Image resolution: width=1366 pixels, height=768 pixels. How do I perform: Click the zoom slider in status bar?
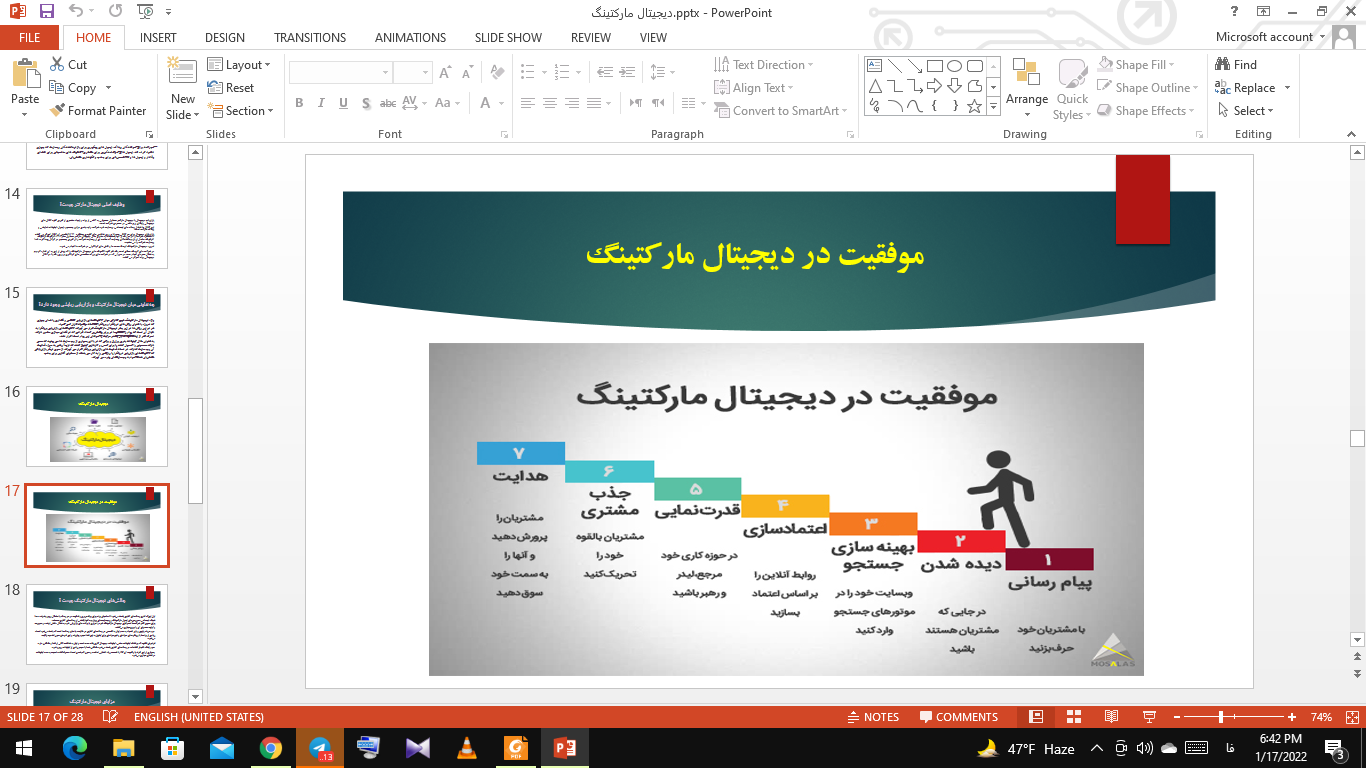pos(1221,717)
